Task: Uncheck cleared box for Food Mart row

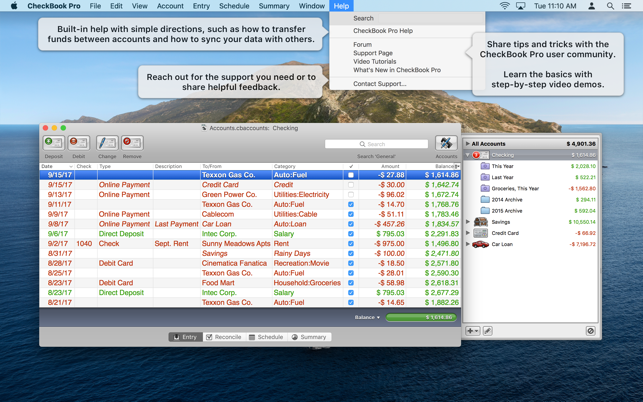Action: click(x=351, y=283)
